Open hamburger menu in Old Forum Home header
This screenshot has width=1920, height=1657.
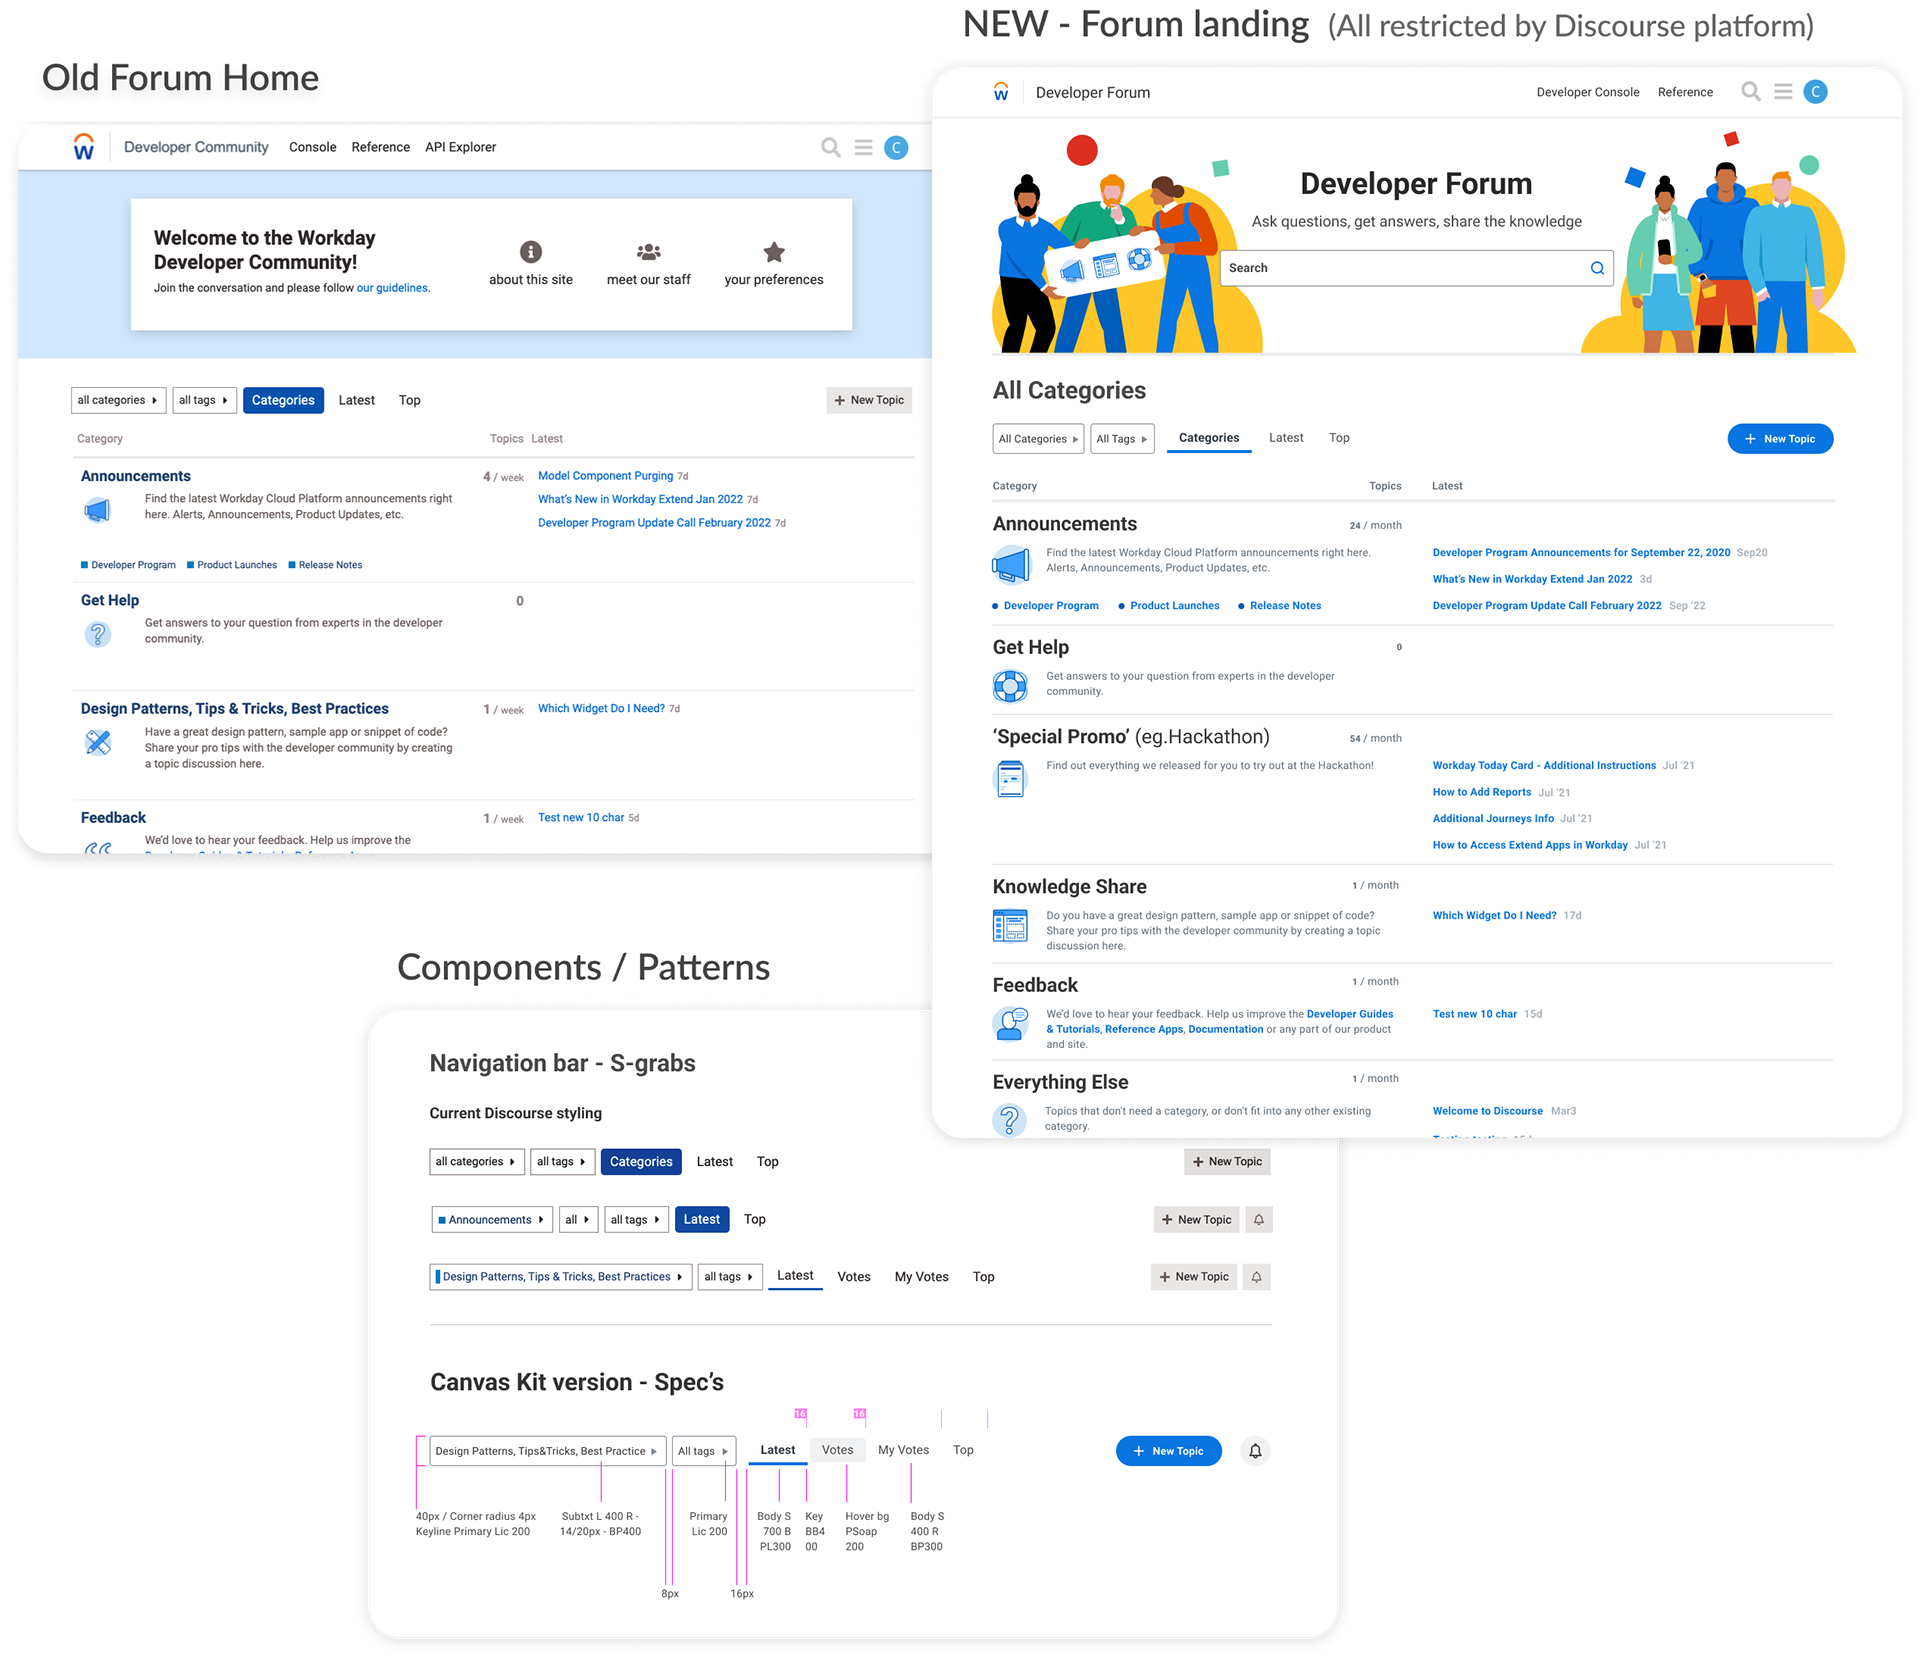coord(864,148)
